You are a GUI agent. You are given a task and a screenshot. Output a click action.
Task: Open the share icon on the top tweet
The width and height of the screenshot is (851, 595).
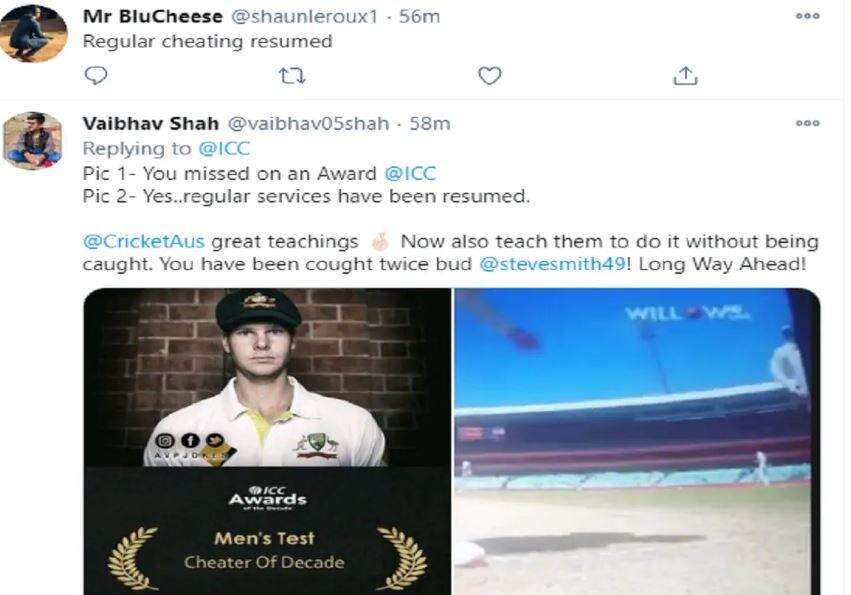[687, 73]
